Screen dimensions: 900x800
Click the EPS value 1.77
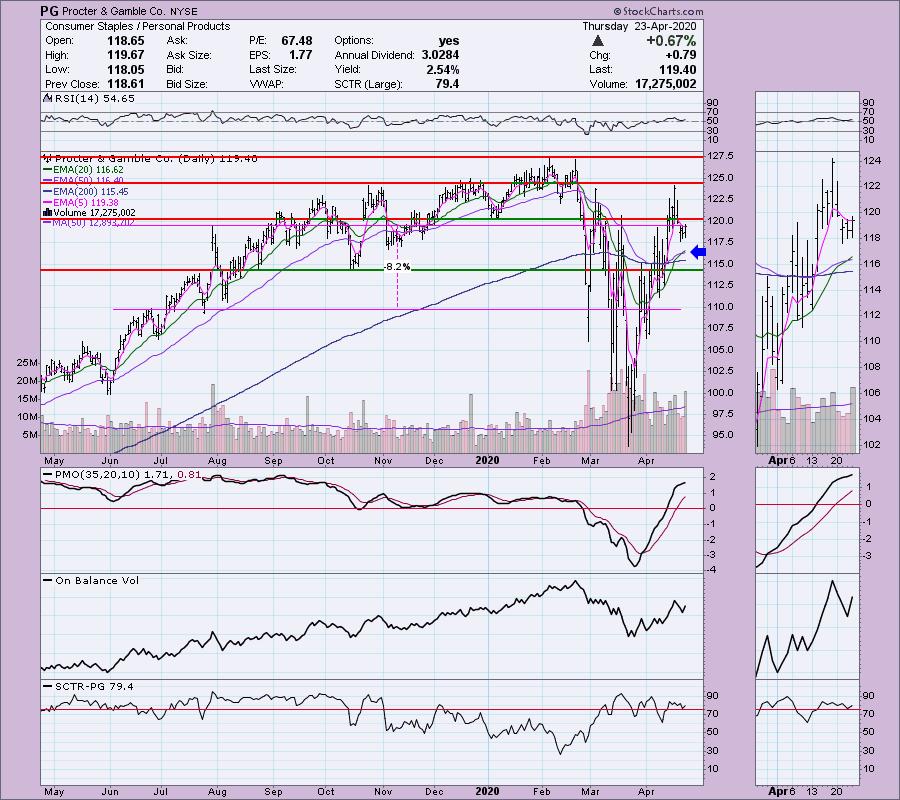[301, 55]
